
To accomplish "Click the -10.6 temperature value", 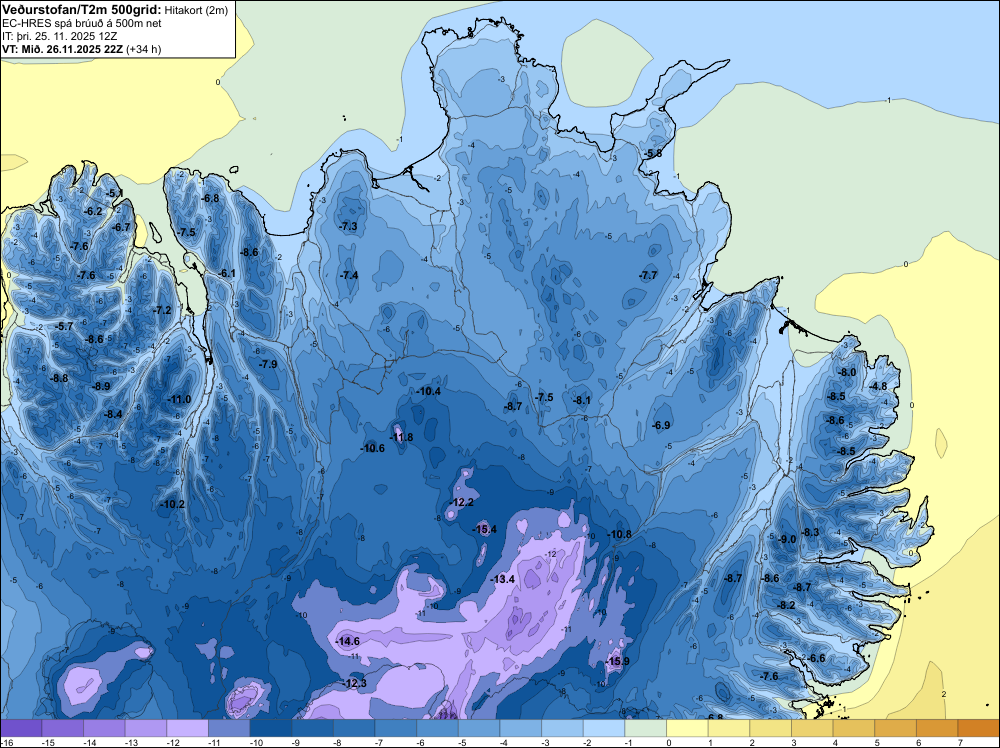I will click(x=372, y=448).
